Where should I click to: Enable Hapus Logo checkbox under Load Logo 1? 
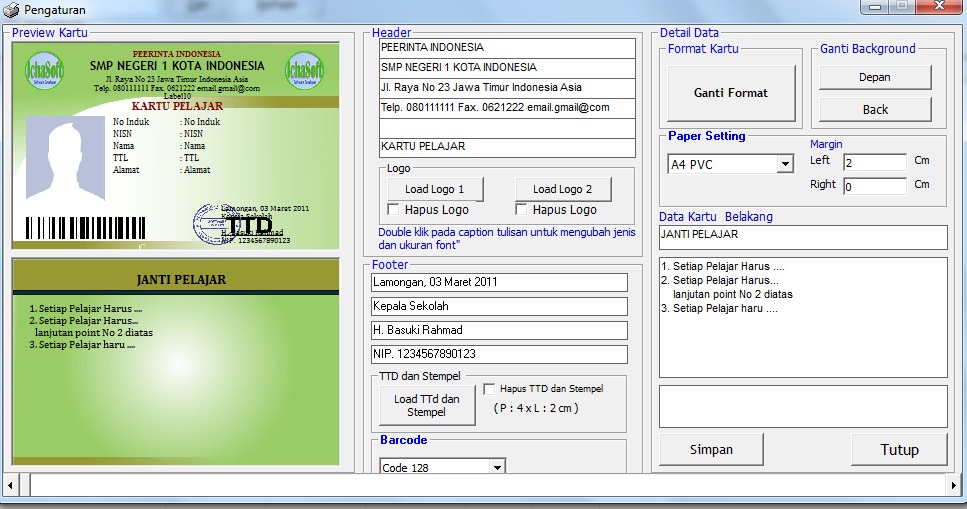(x=394, y=210)
